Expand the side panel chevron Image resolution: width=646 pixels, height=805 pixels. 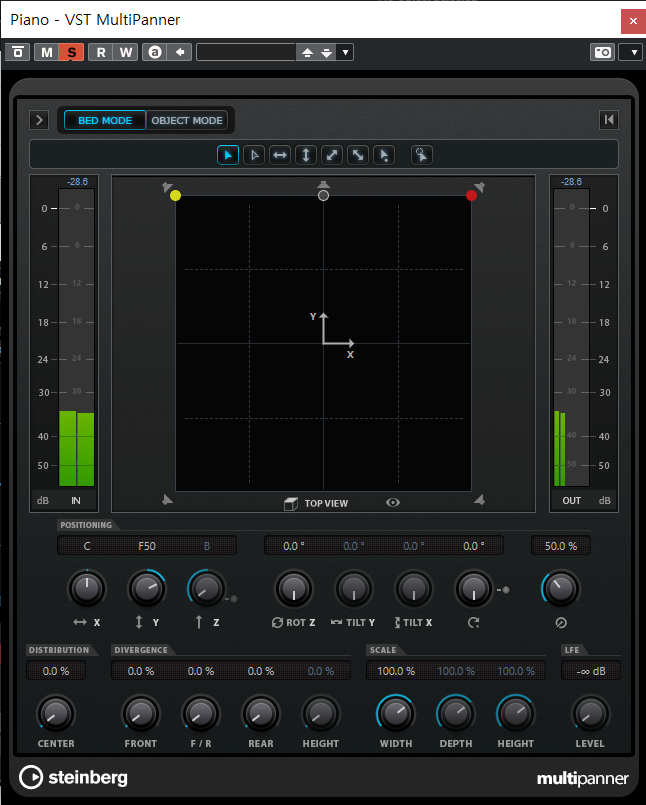click(x=39, y=120)
